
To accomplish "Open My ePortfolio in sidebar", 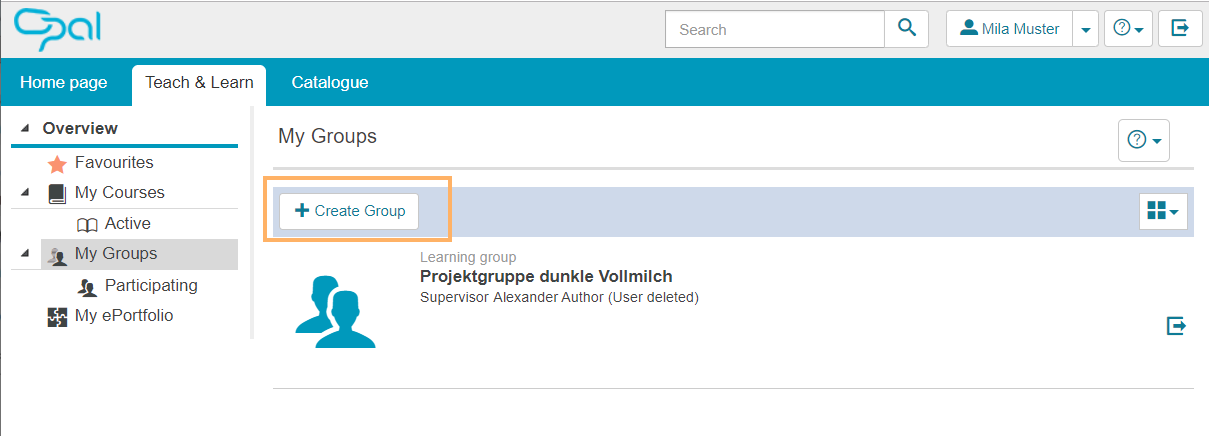I will [124, 315].
